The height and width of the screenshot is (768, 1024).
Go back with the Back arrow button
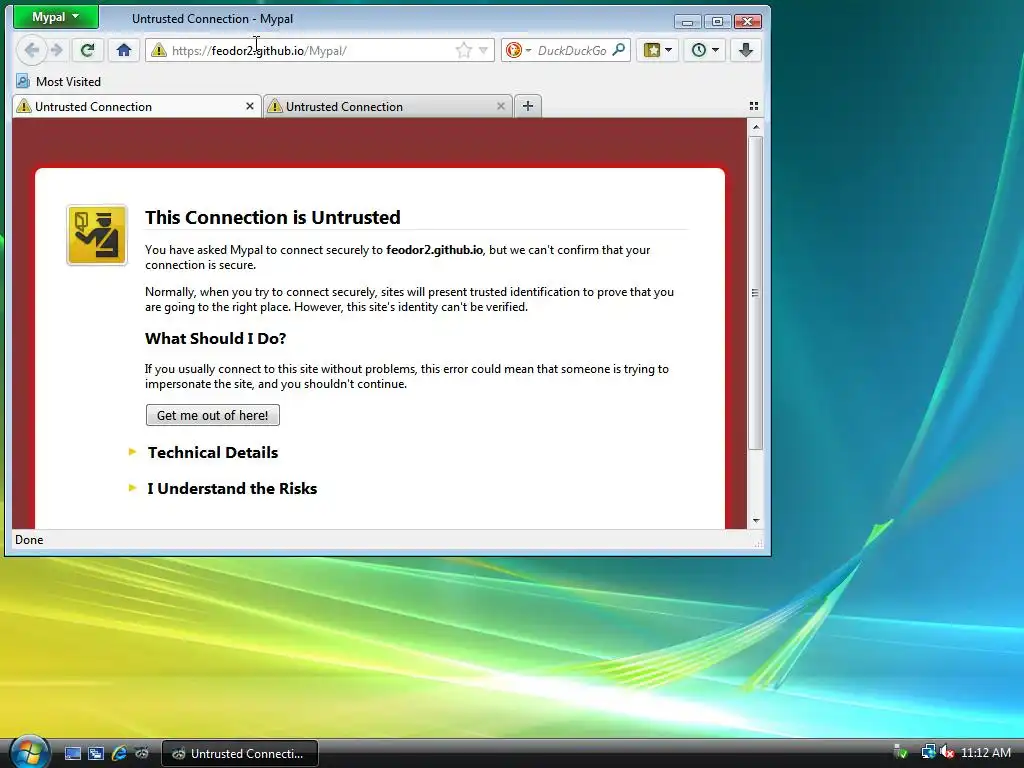coord(31,50)
